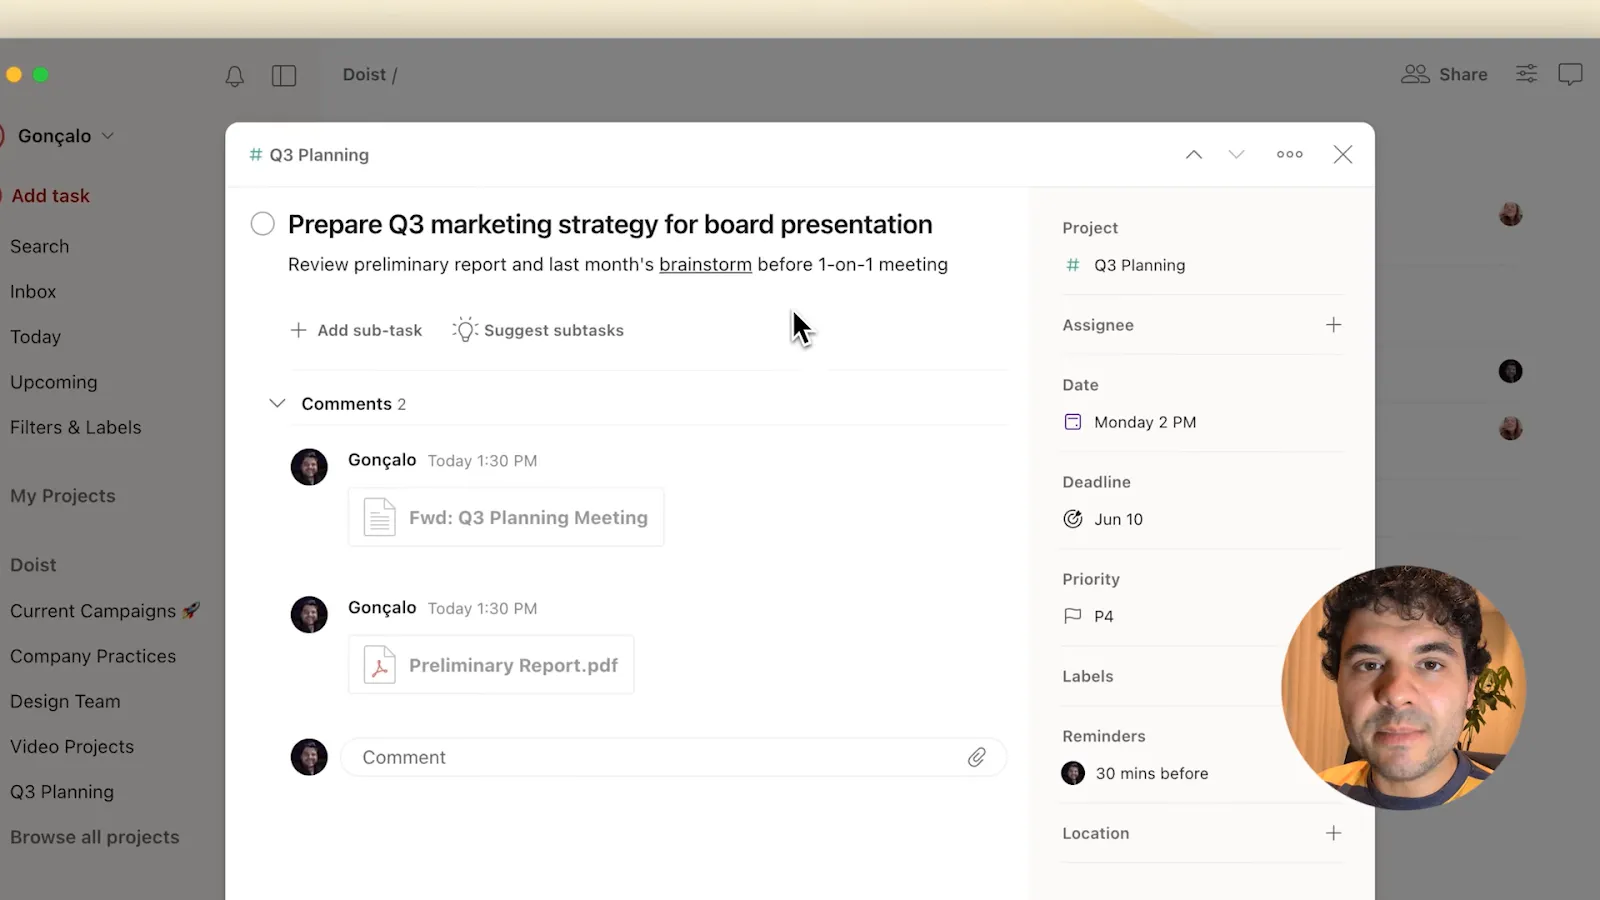Click Suggest subtasks text
The image size is (1600, 900).
554,330
